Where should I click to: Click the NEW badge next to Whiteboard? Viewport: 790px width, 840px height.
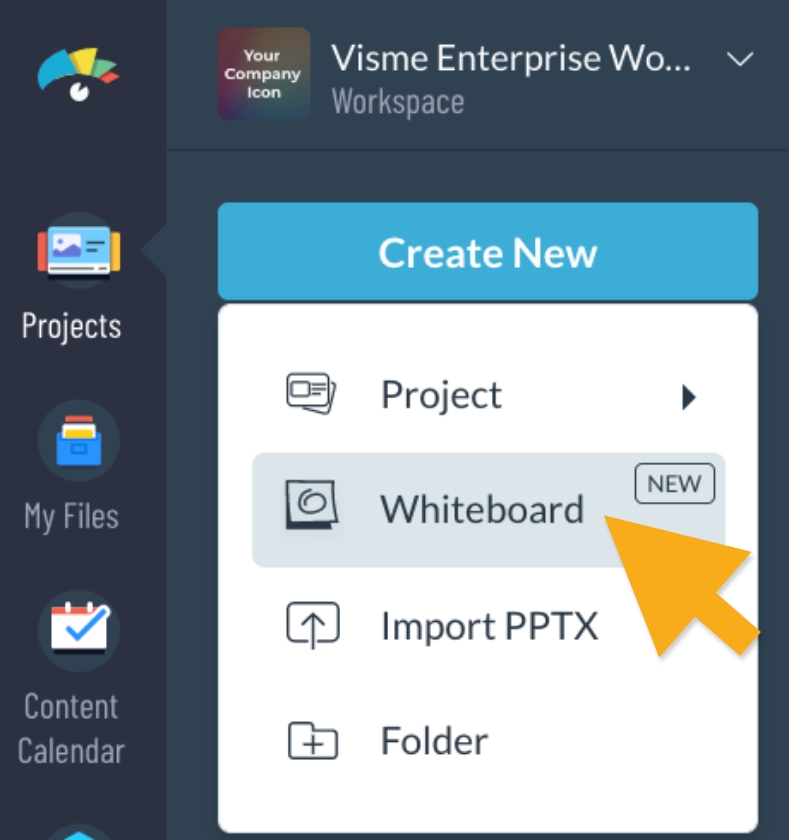click(x=673, y=482)
